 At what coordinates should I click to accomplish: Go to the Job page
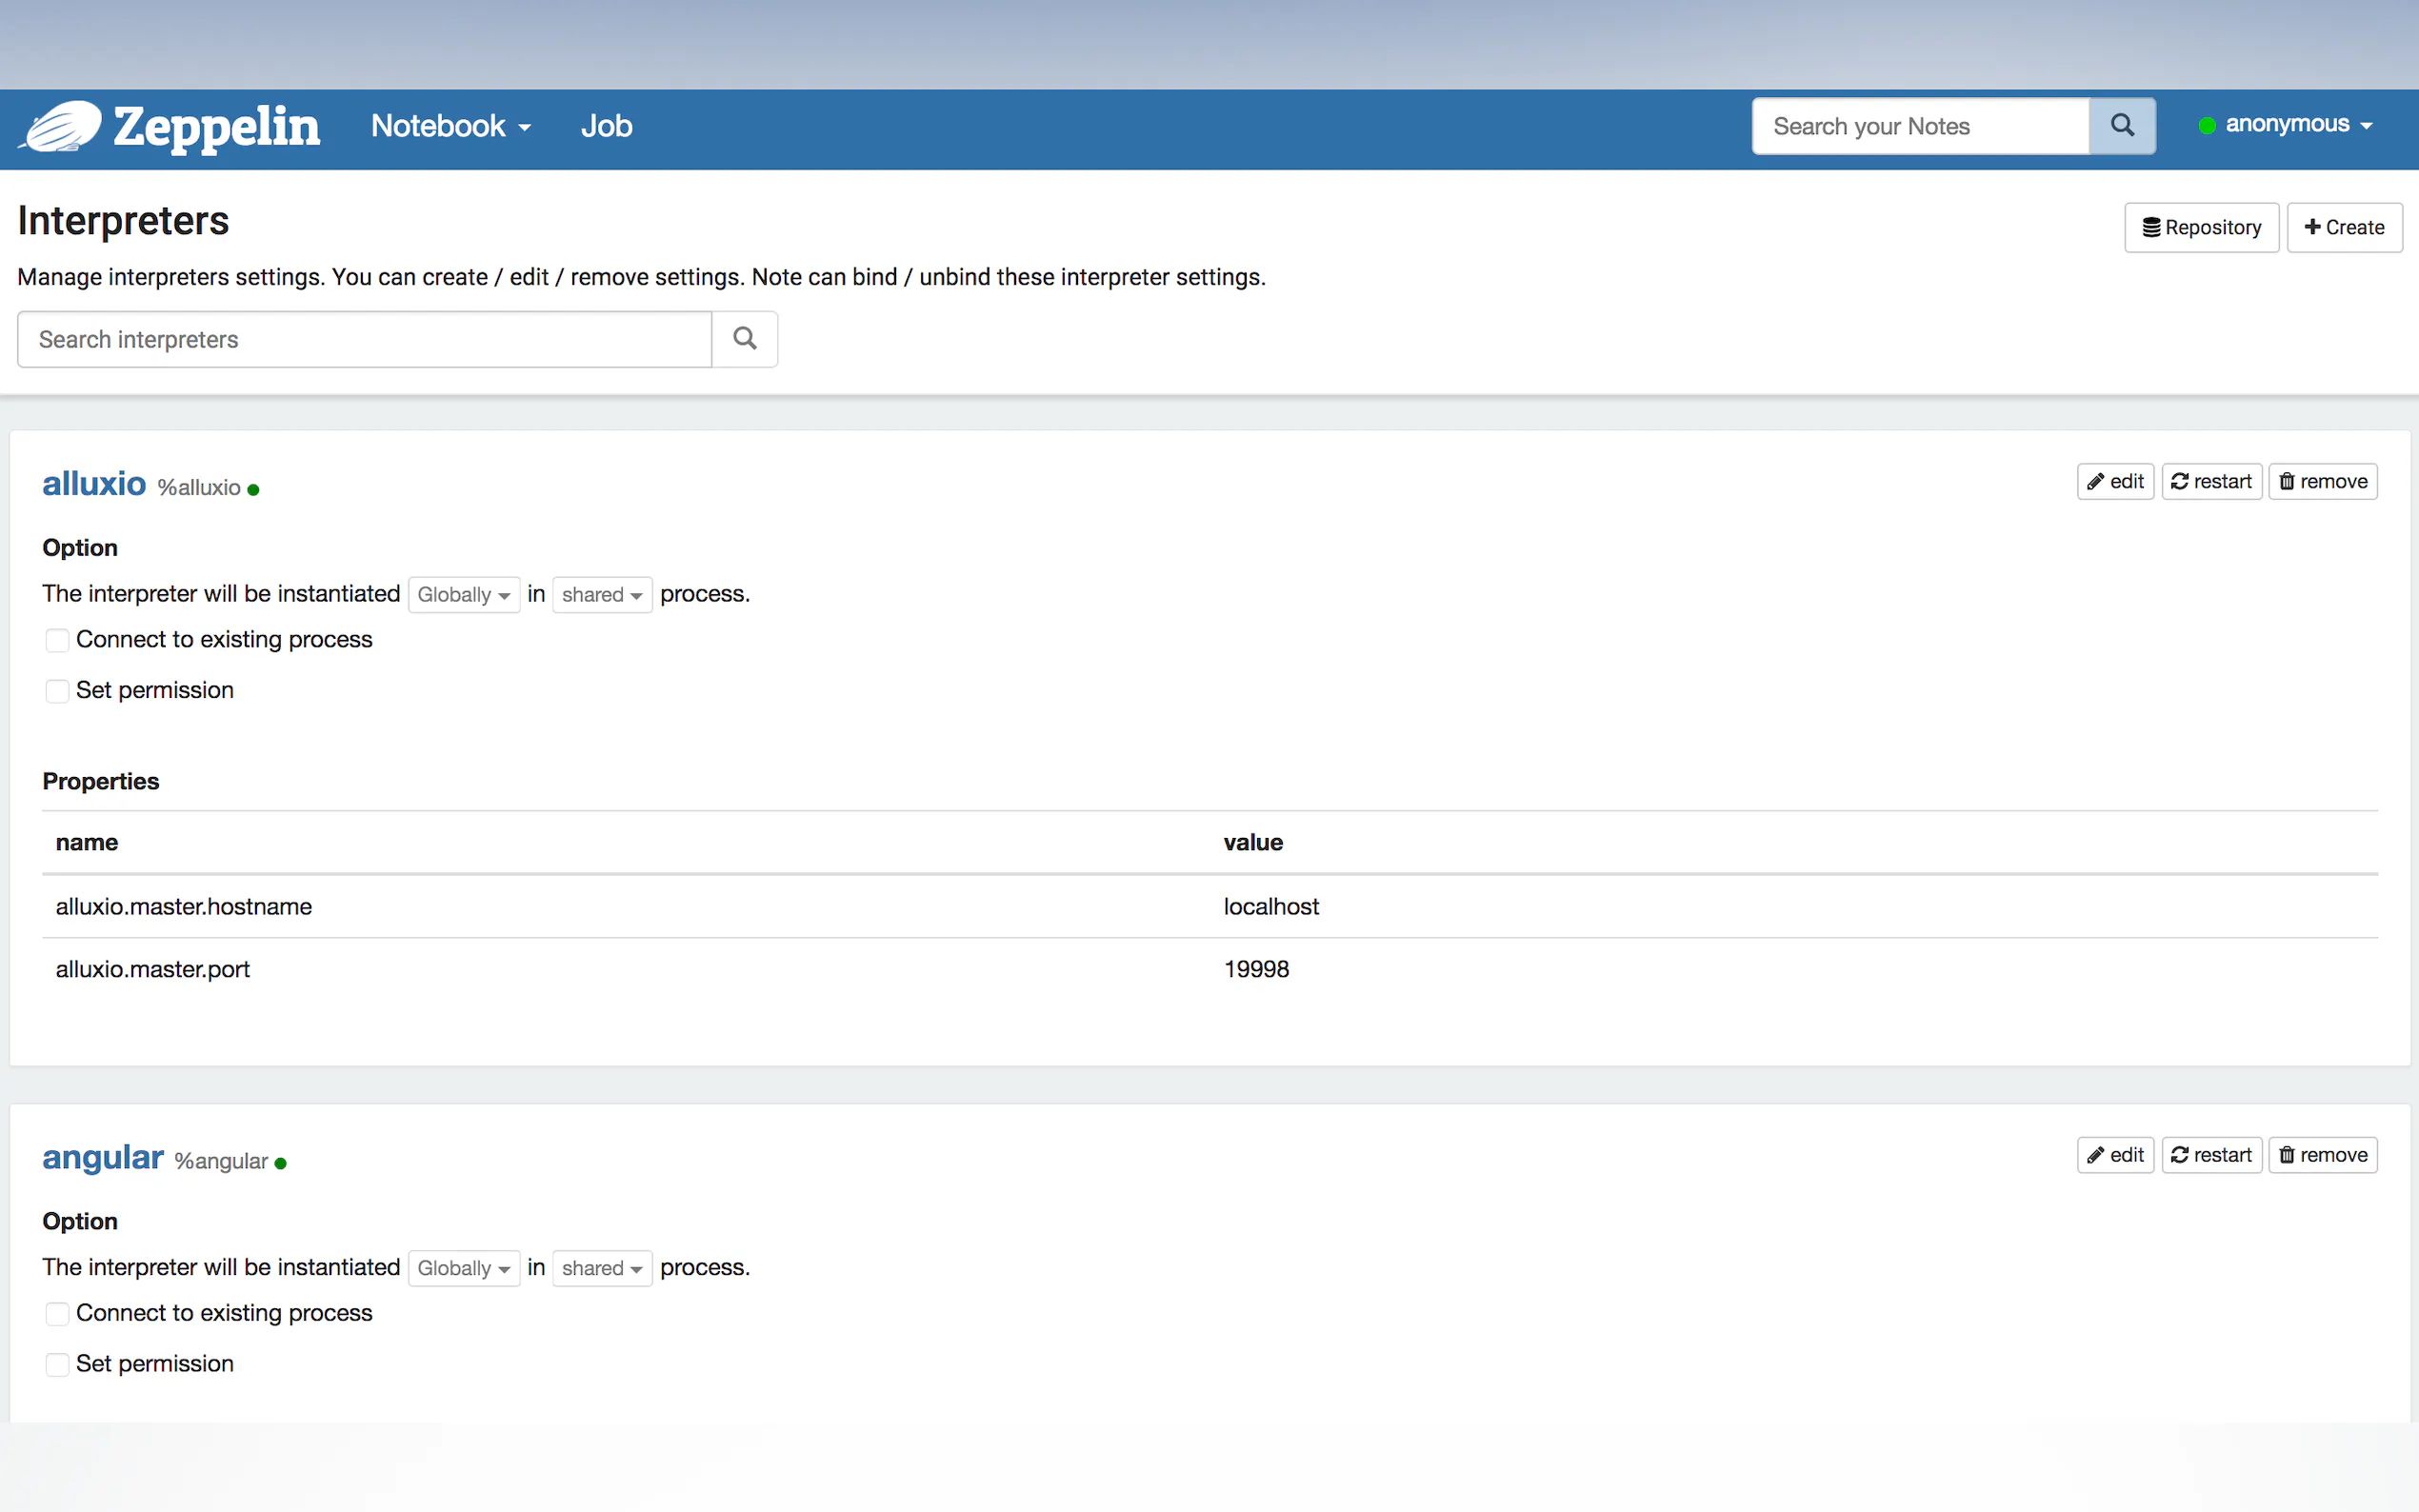[x=606, y=126]
